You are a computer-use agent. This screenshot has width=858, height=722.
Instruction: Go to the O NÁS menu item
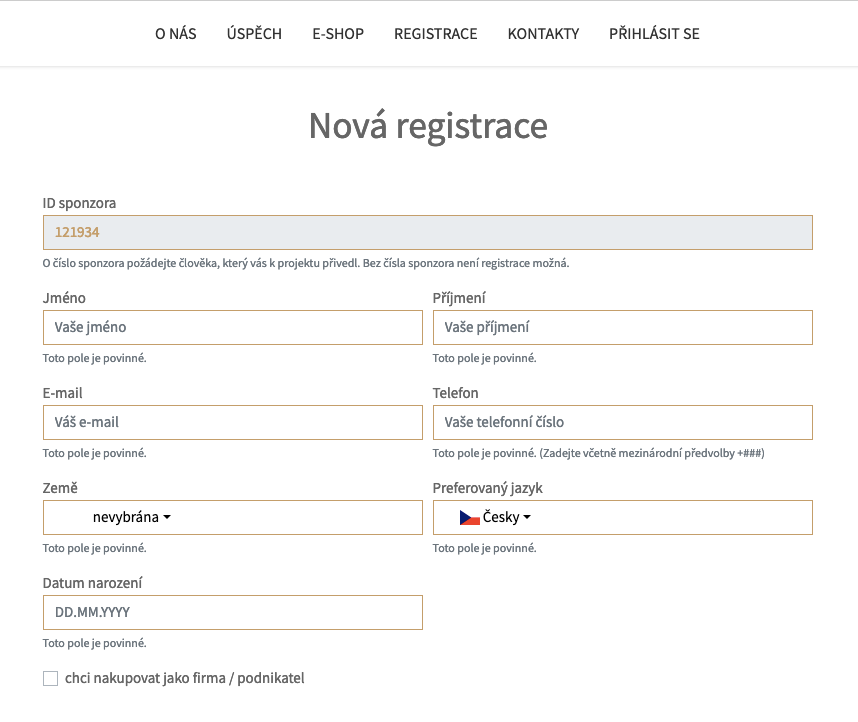(x=176, y=34)
